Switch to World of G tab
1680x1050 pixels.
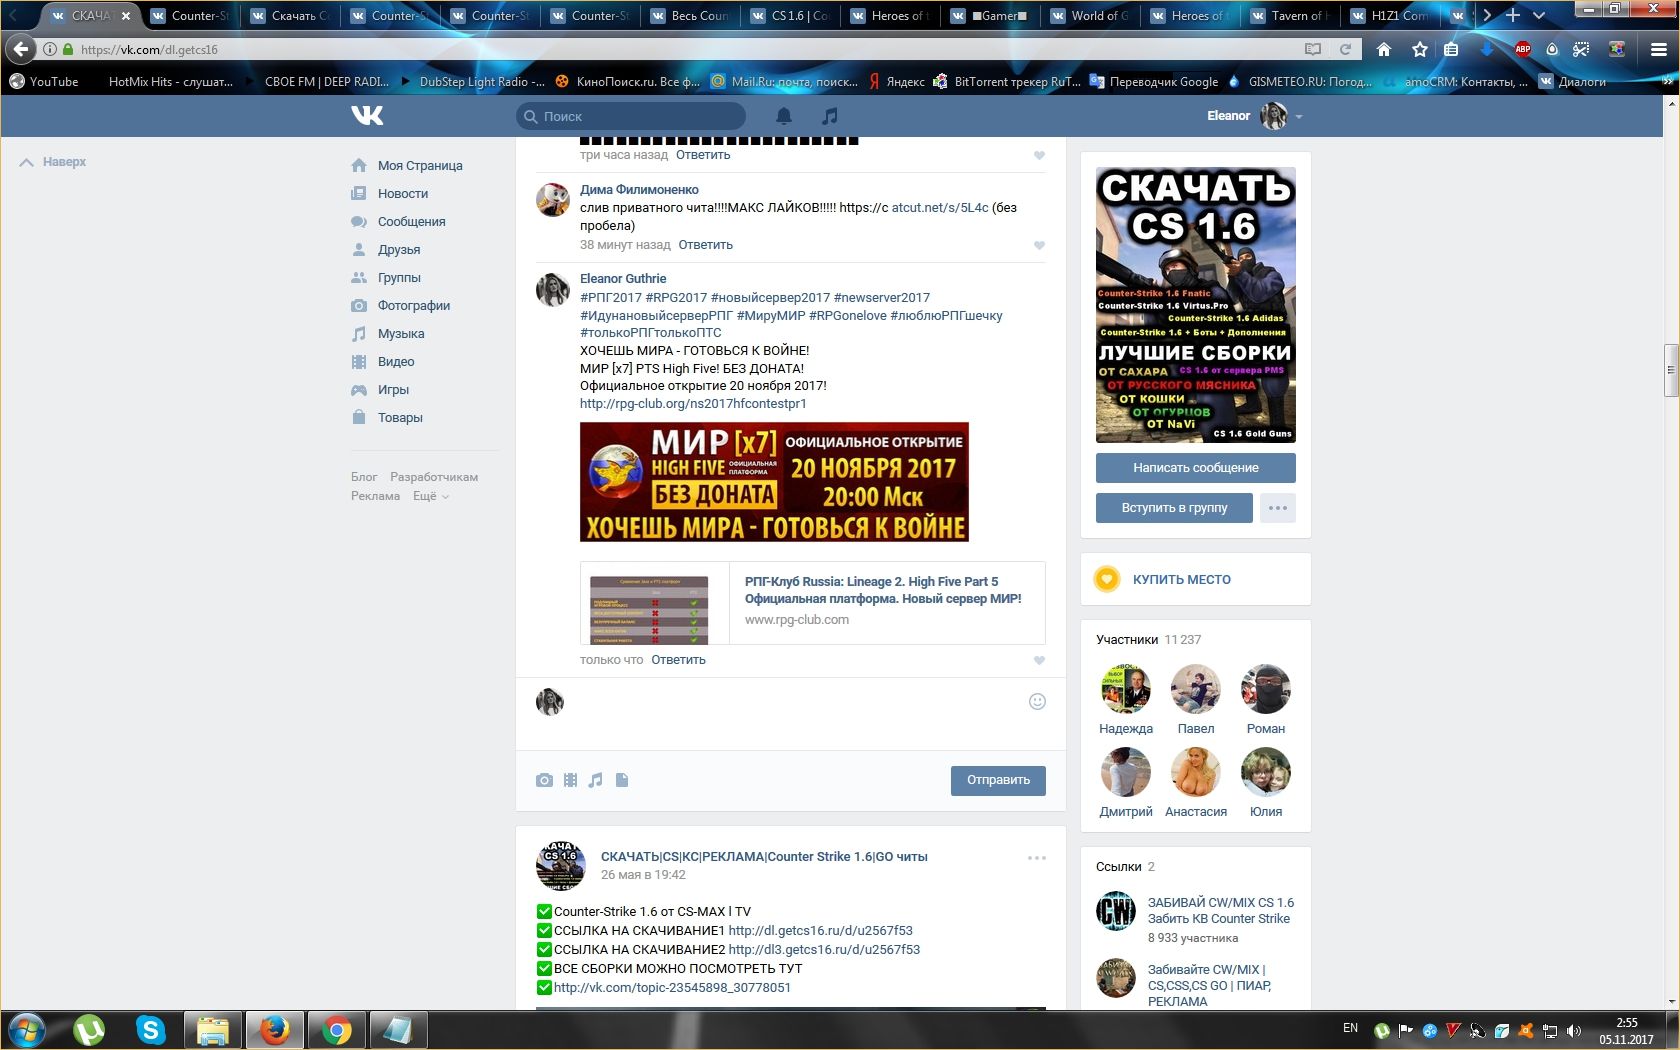click(x=1090, y=15)
